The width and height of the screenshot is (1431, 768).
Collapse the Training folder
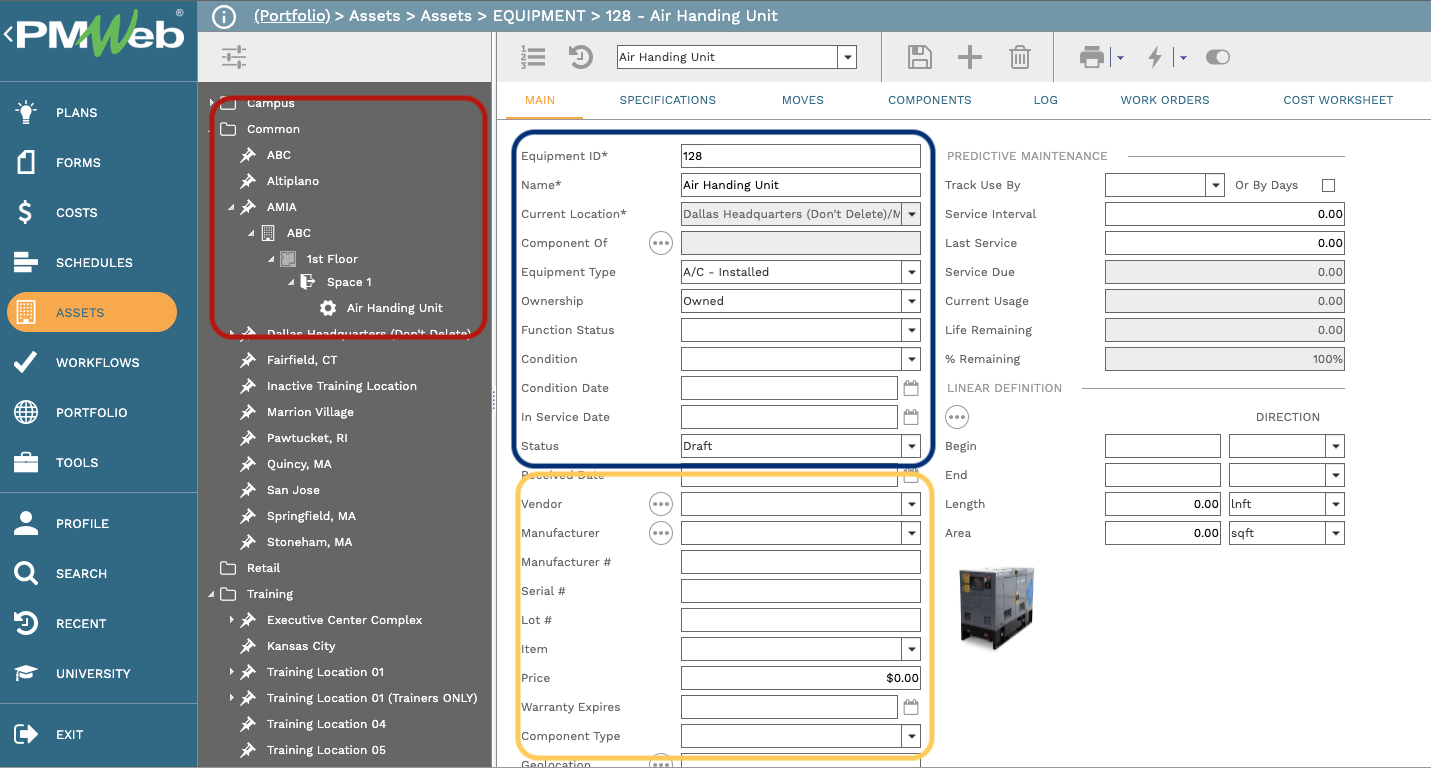tap(211, 594)
